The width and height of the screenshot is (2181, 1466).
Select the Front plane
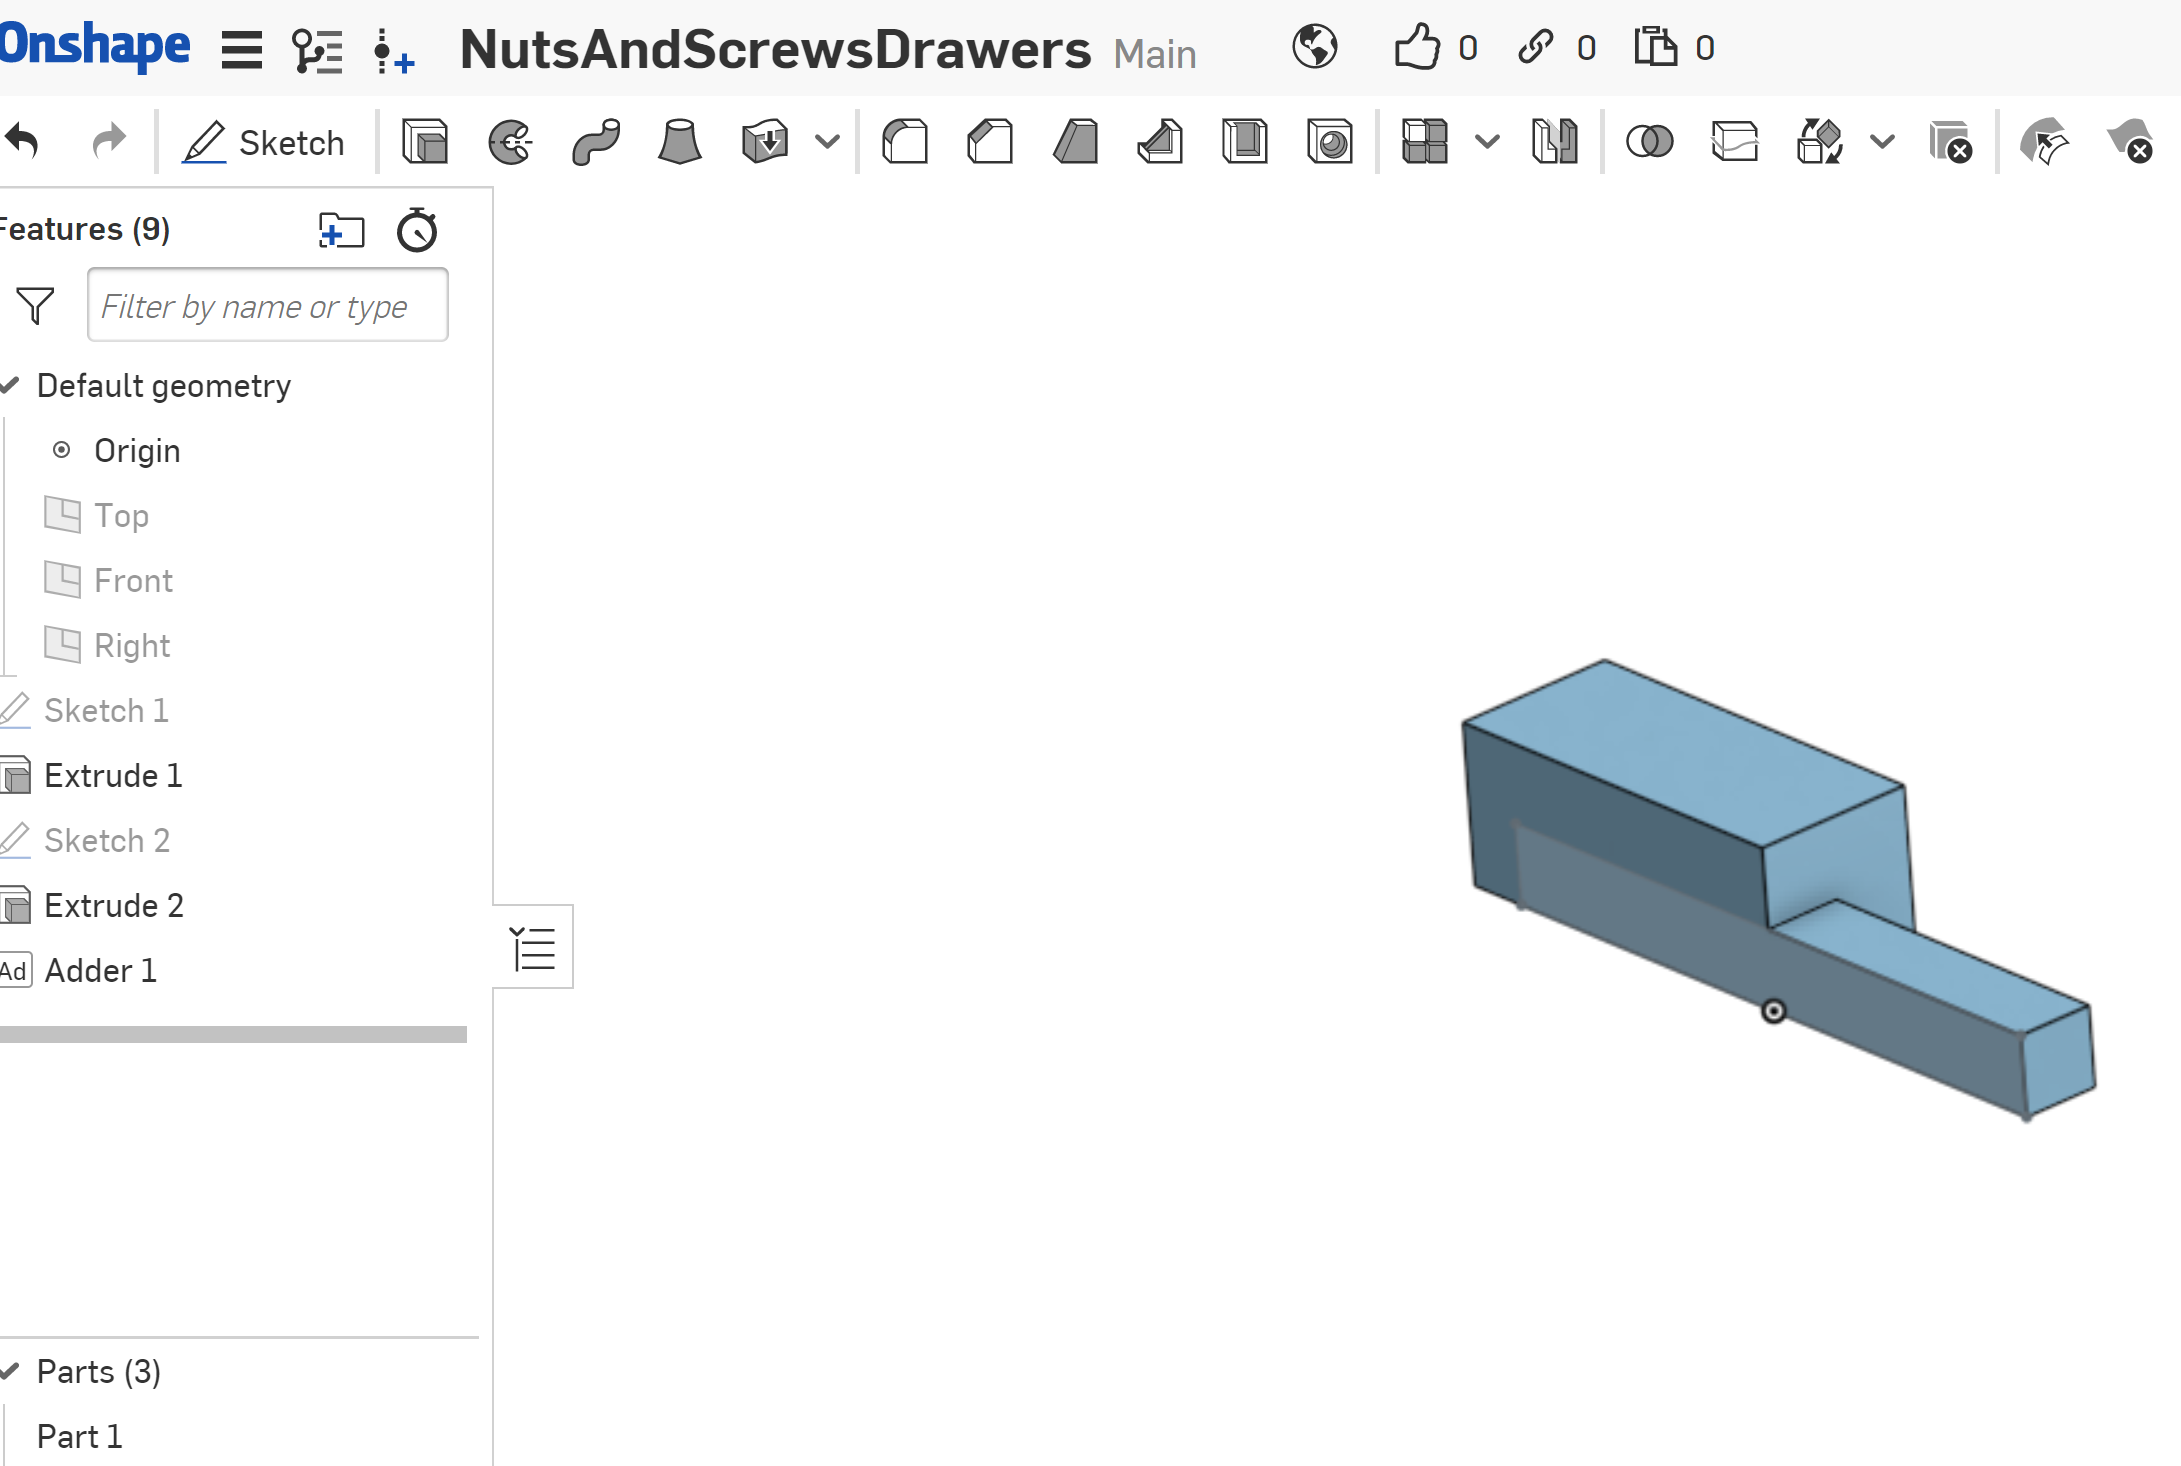tap(133, 581)
